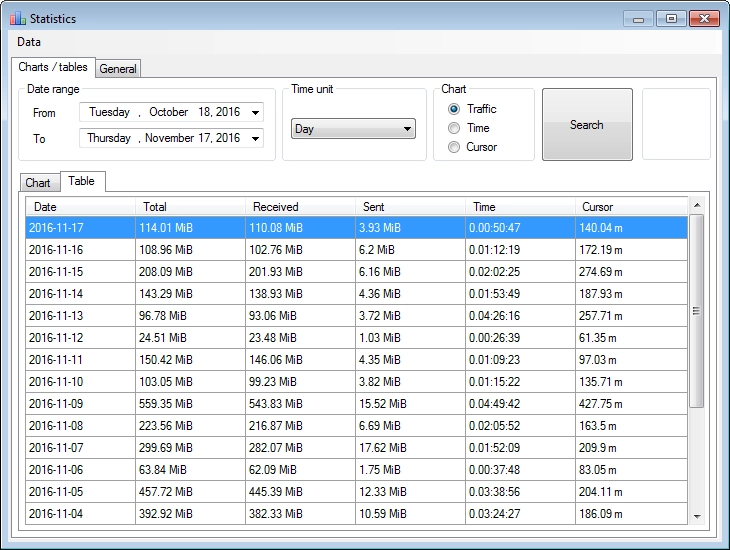Switch to the General tab
The image size is (730, 550).
click(118, 69)
